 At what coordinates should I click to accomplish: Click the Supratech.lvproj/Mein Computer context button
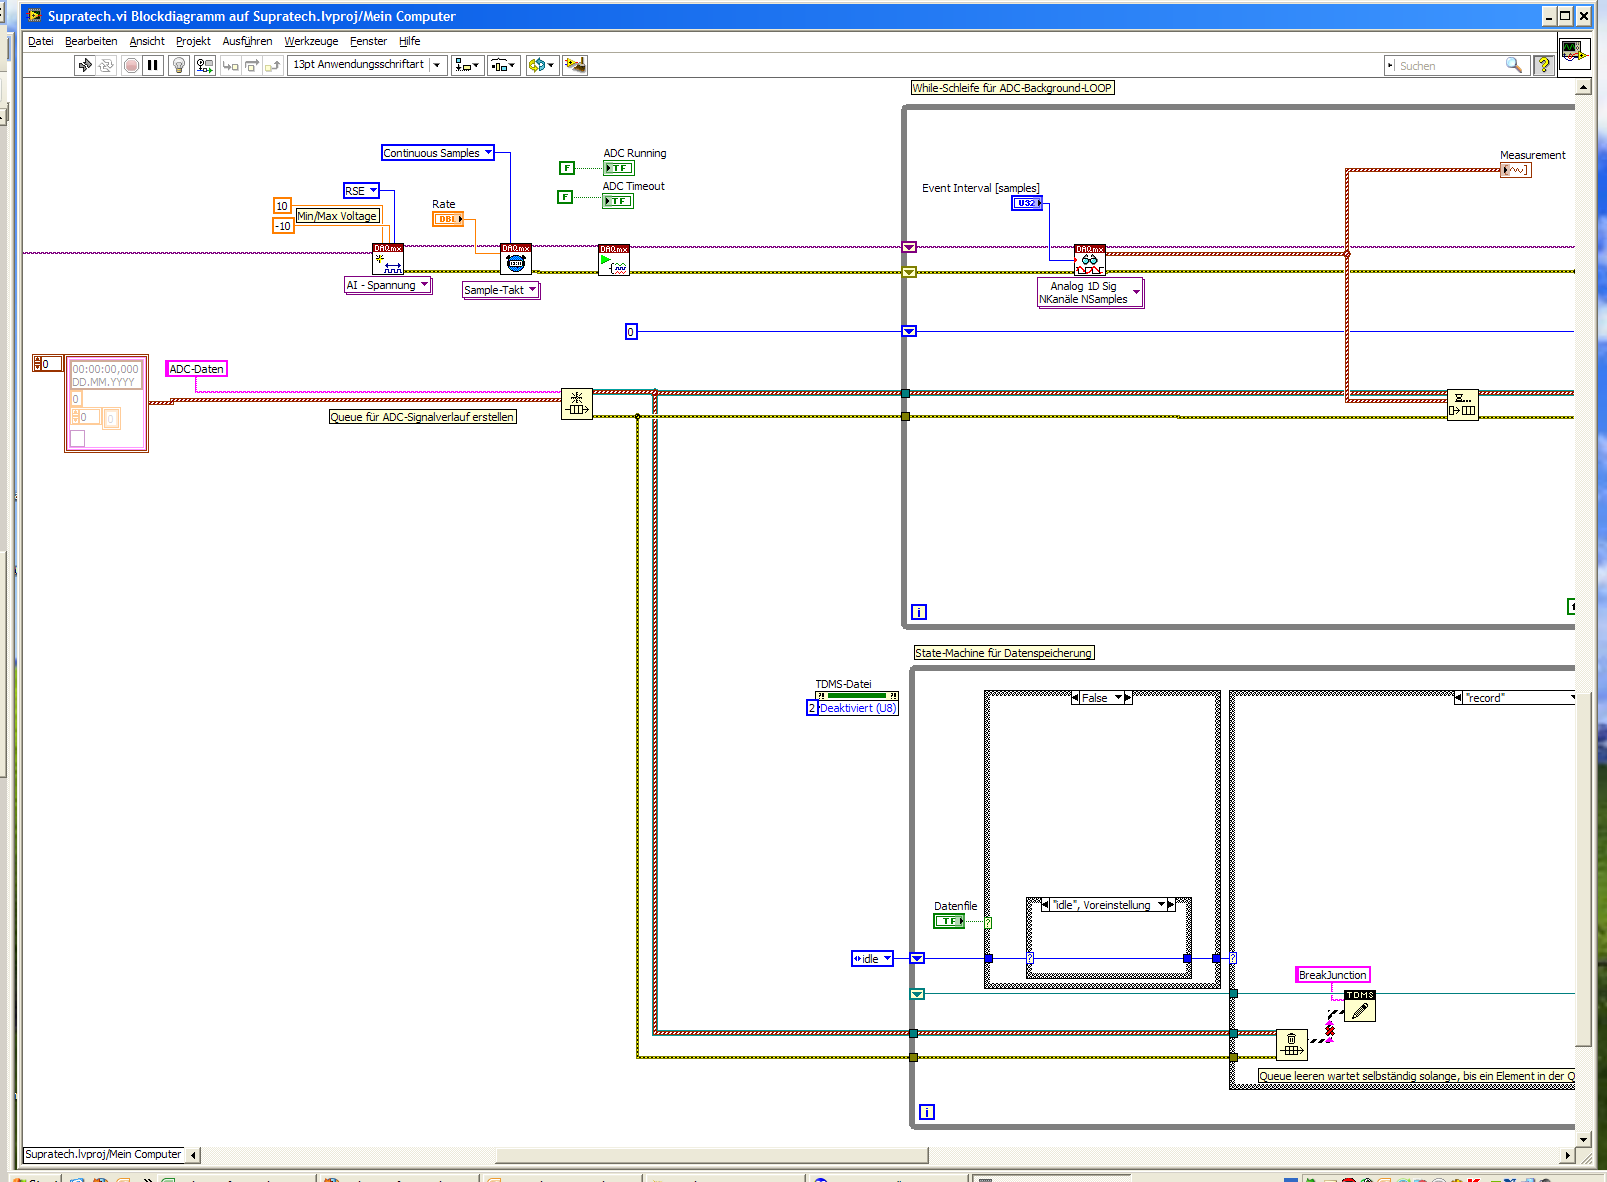pyautogui.click(x=104, y=1154)
